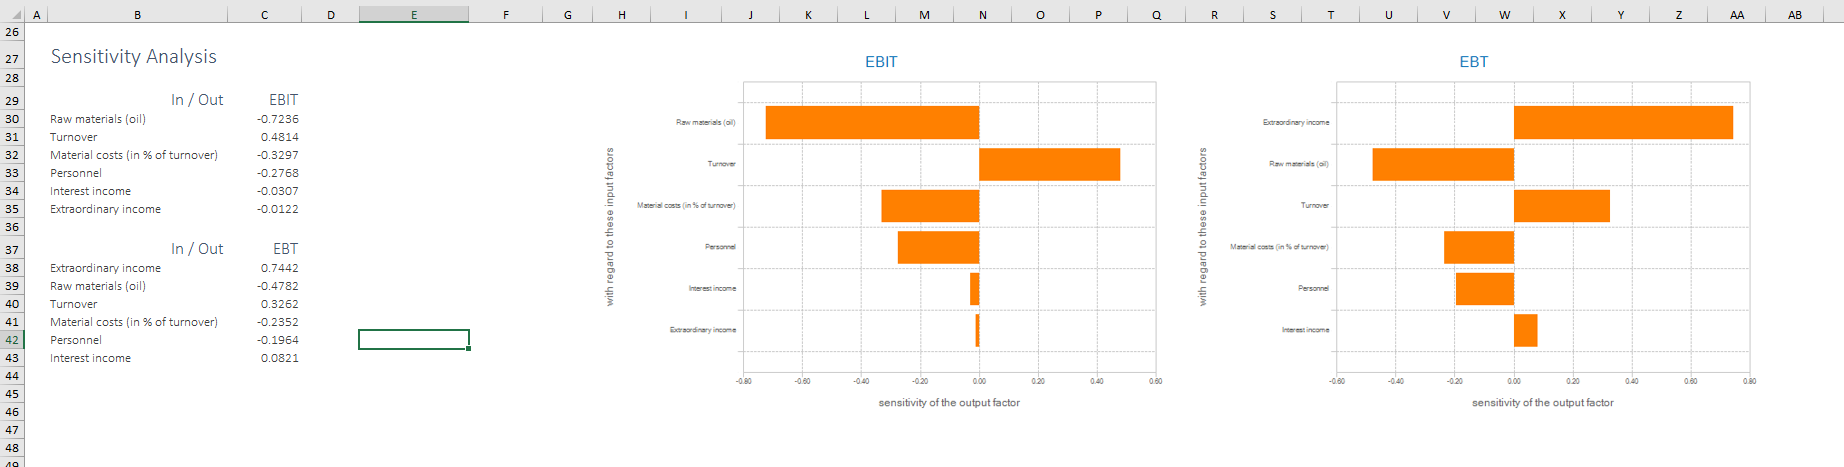This screenshot has height=467, width=1844.
Task: Click the value 0.0821
Action: pyautogui.click(x=279, y=358)
